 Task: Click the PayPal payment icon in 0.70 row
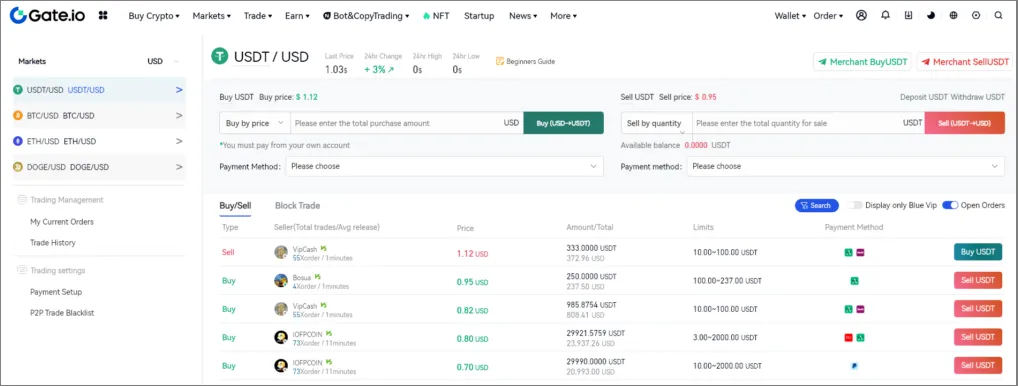click(854, 366)
